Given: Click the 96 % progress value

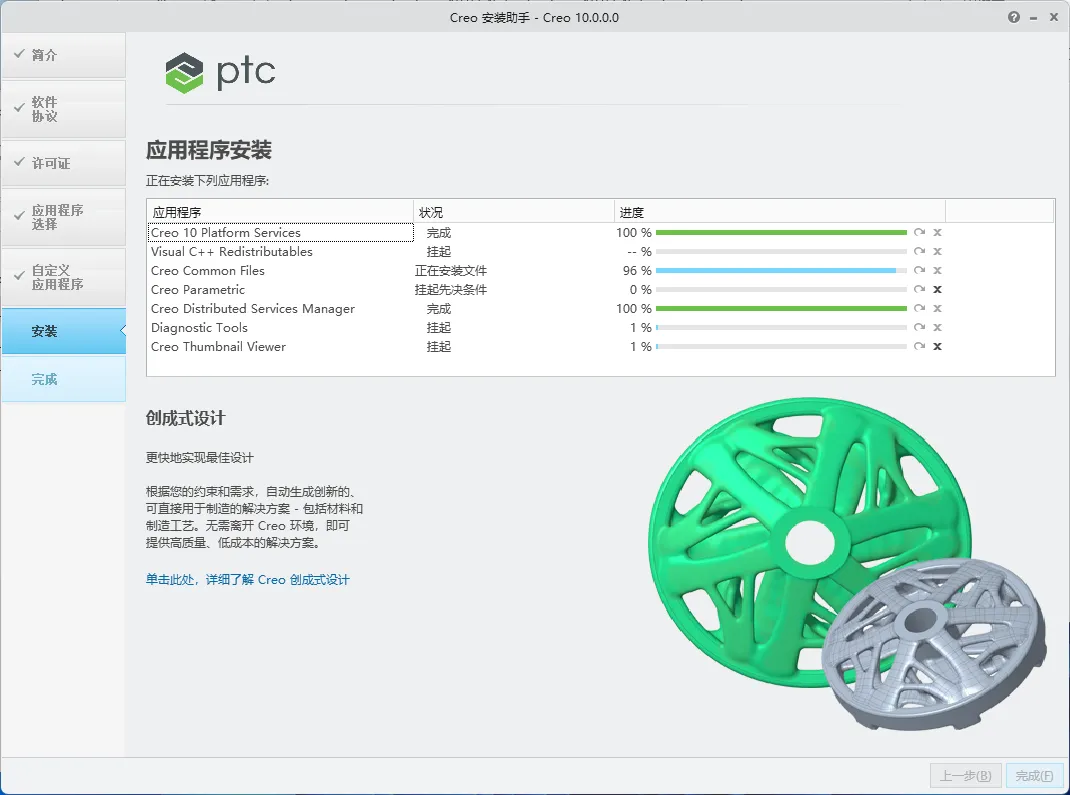Looking at the screenshot, I should 637,271.
